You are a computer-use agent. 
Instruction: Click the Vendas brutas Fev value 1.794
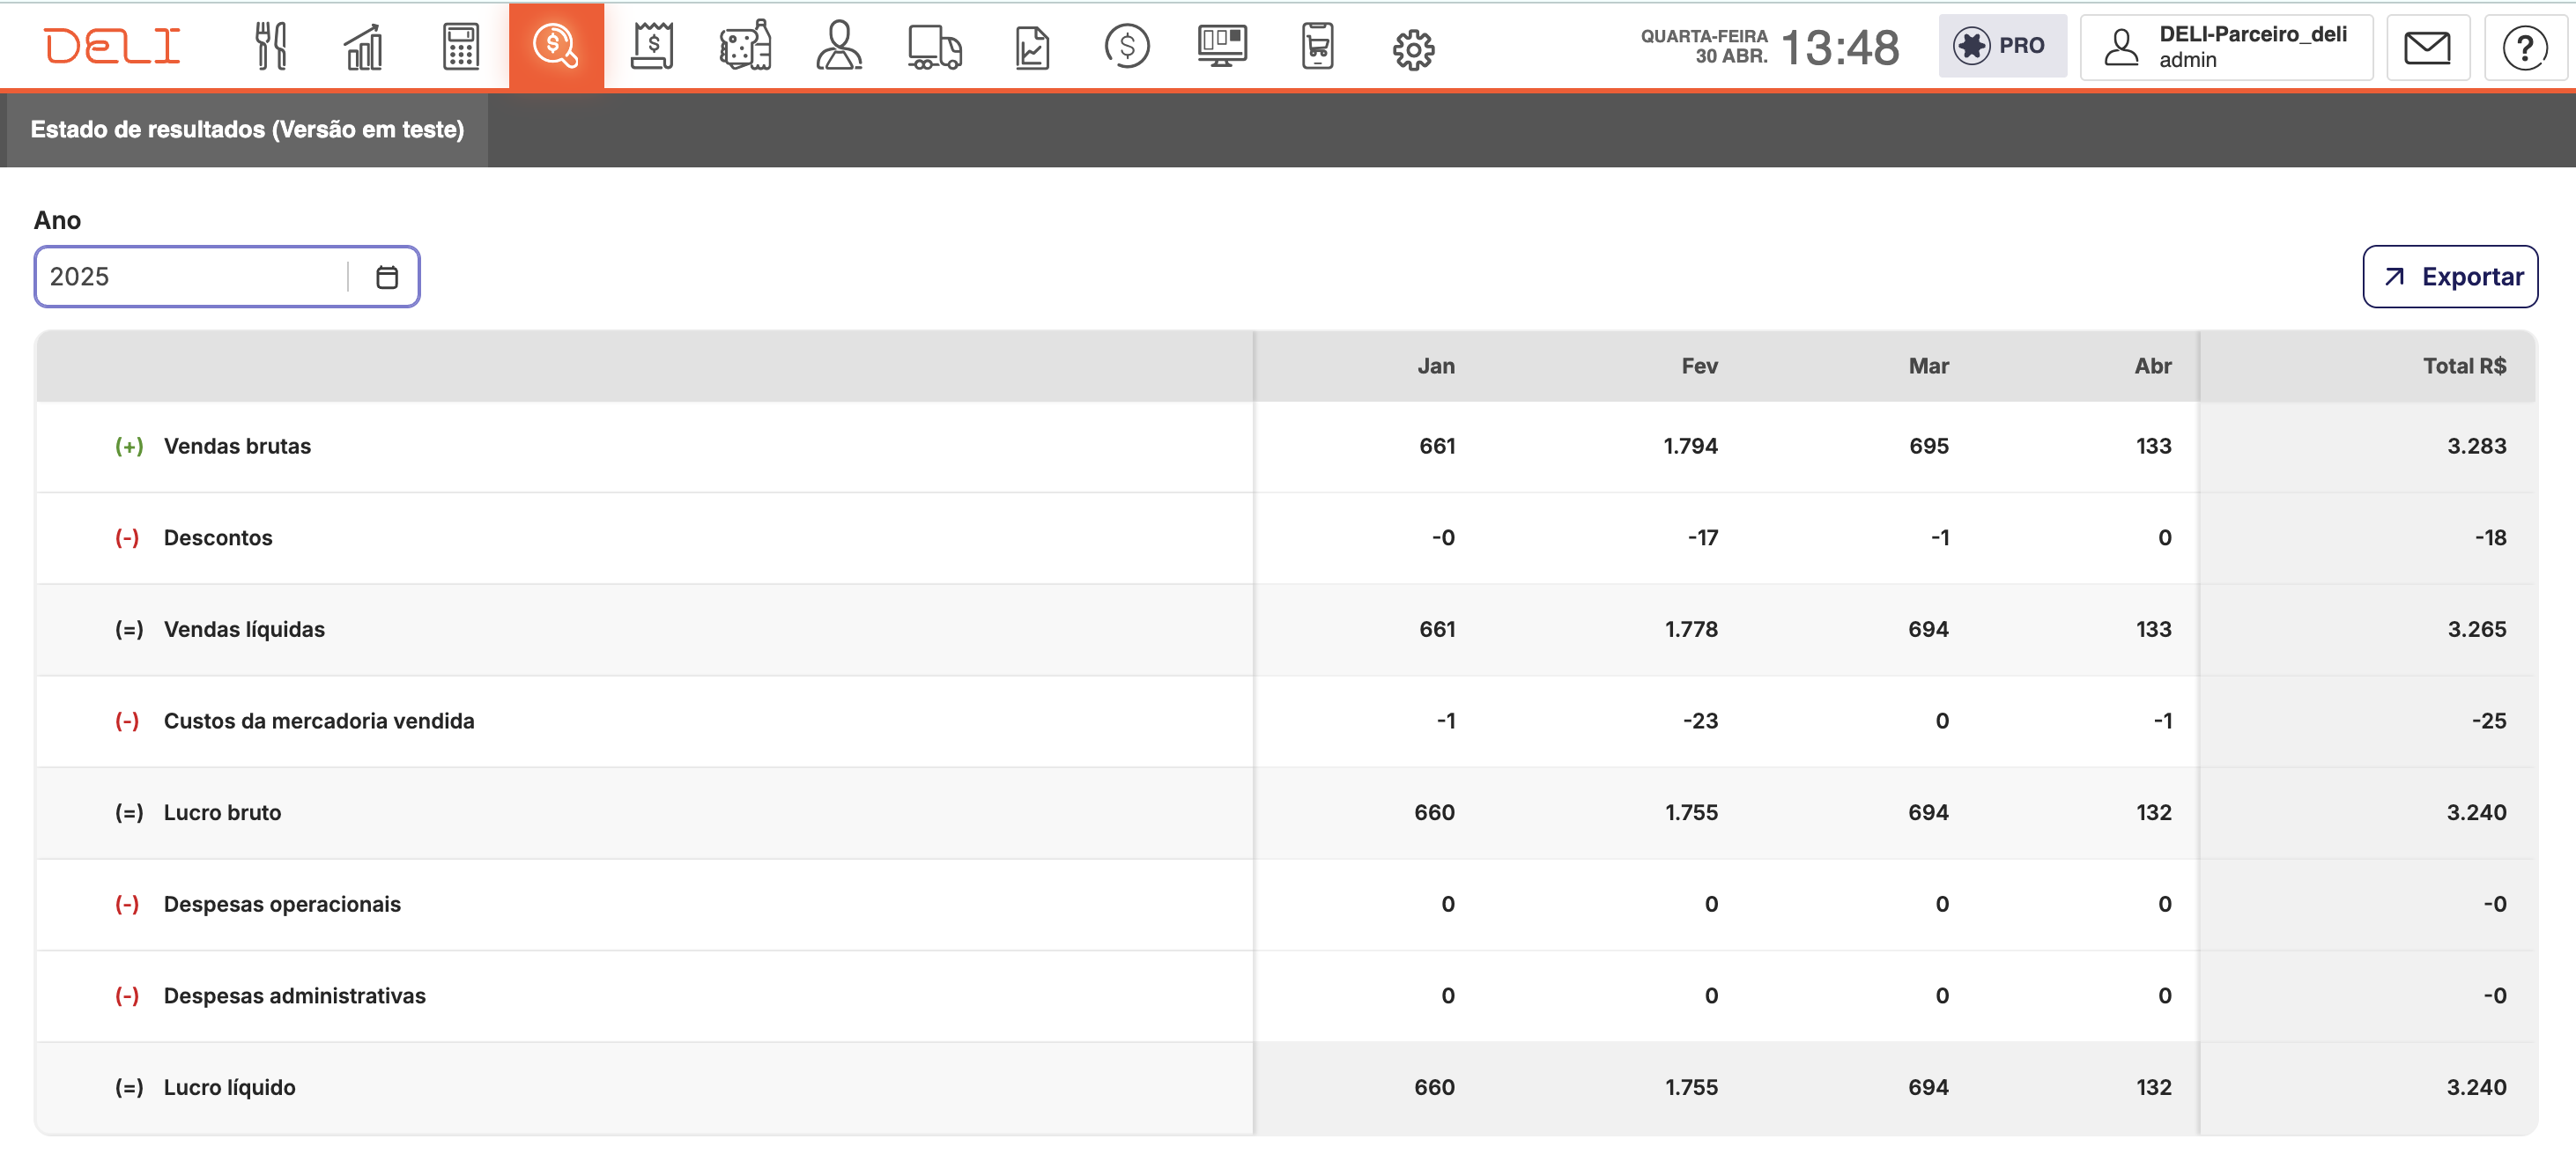point(1690,446)
